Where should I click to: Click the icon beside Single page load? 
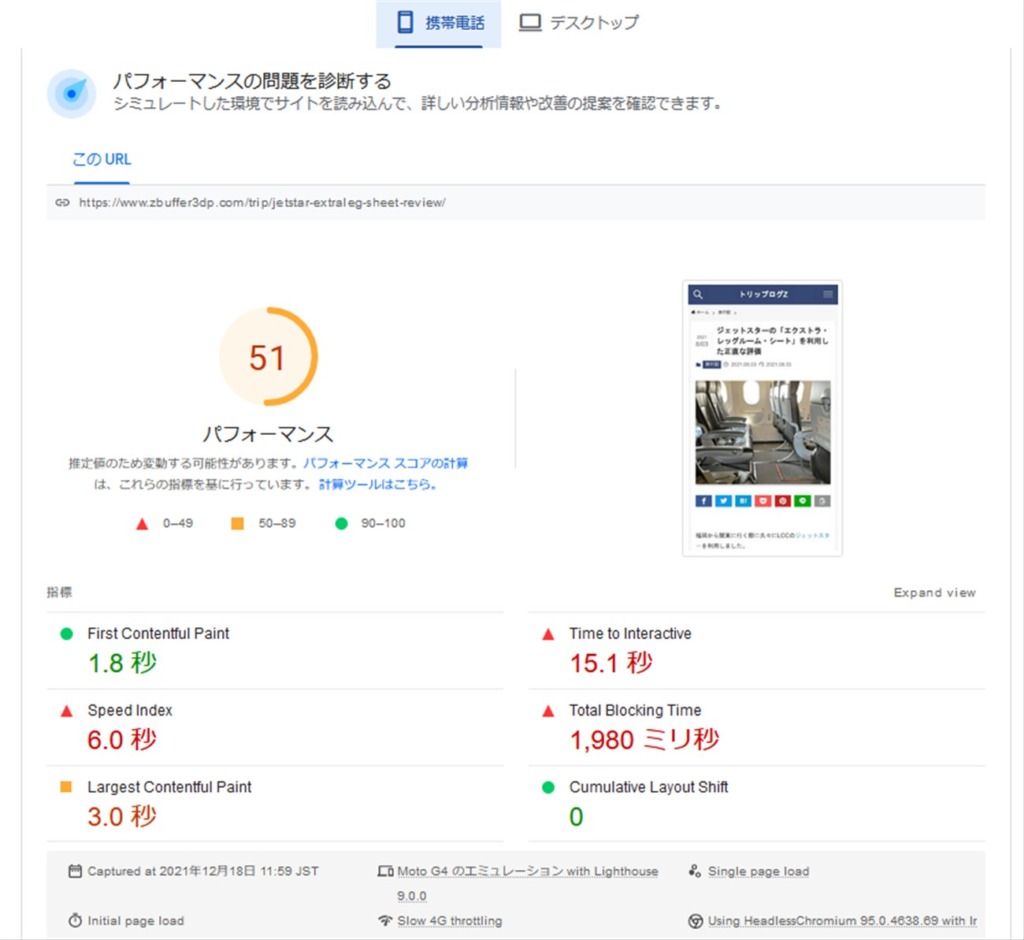tap(695, 871)
